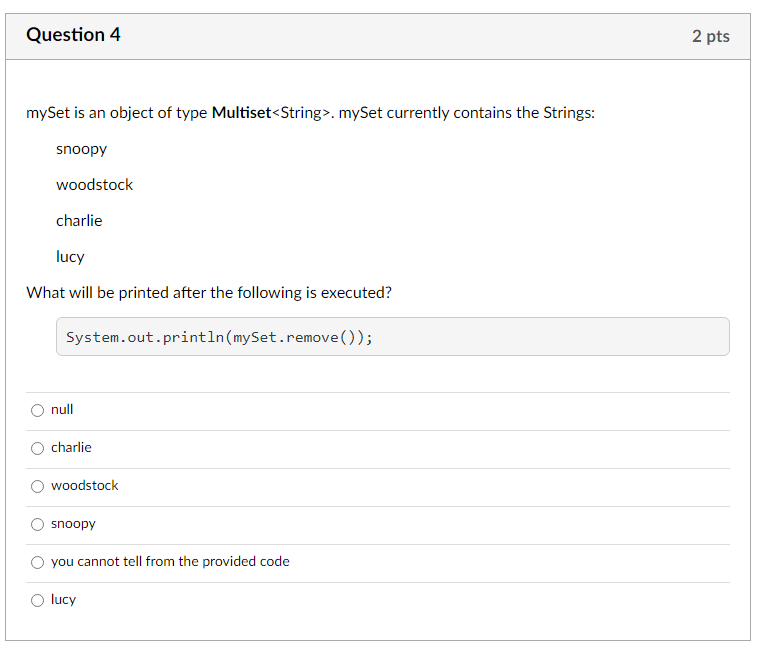The height and width of the screenshot is (654, 759).
Task: Click the "lucy" answer option label text
Action: click(x=63, y=600)
